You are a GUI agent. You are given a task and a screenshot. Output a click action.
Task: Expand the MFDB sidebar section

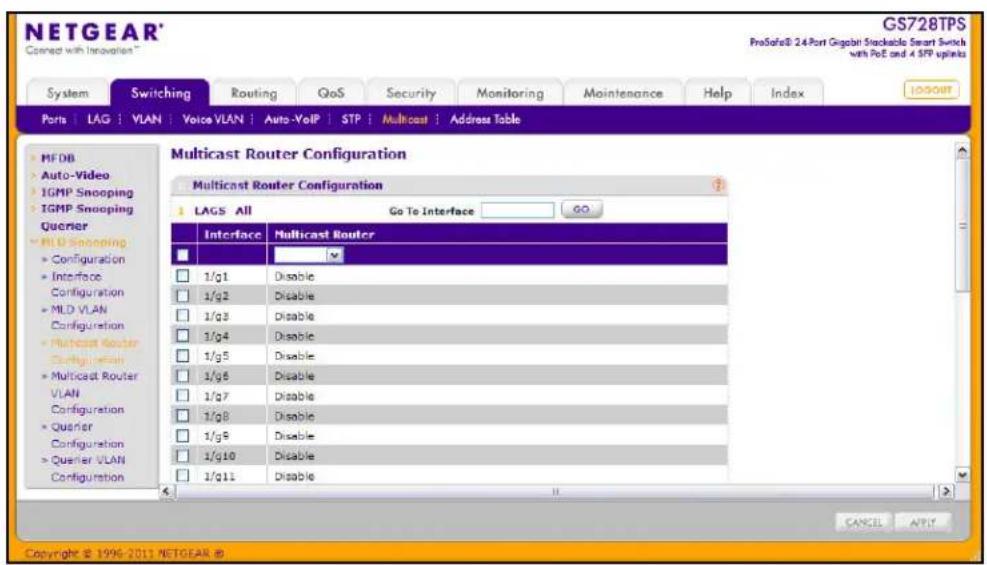coord(57,158)
